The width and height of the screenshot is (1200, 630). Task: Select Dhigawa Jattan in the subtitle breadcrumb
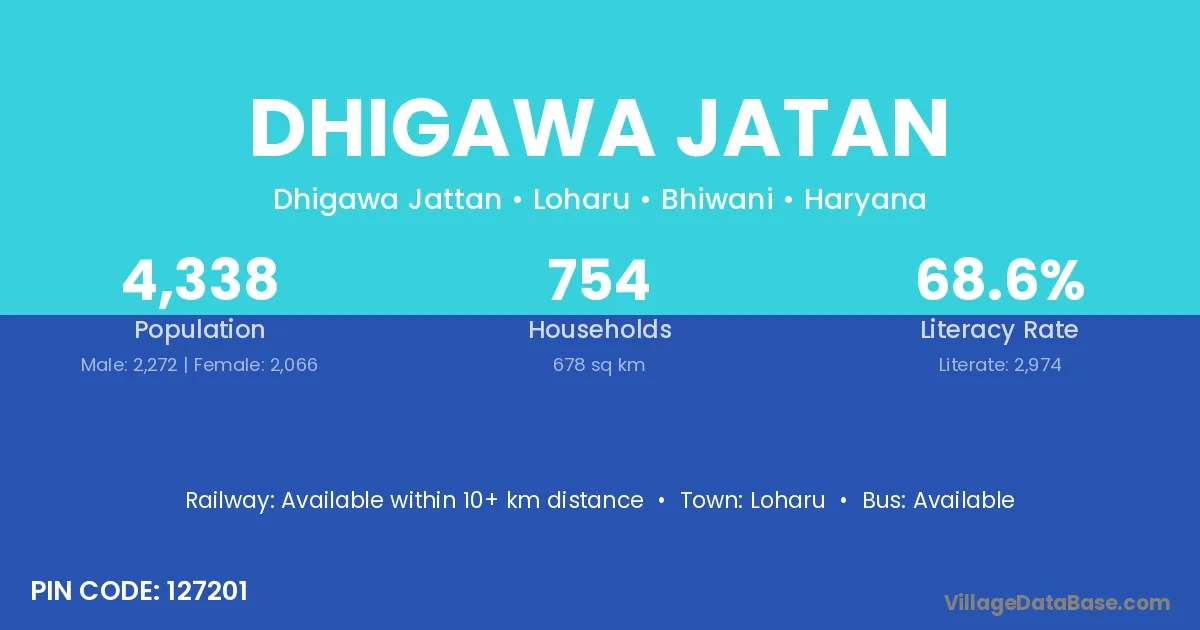pyautogui.click(x=387, y=200)
